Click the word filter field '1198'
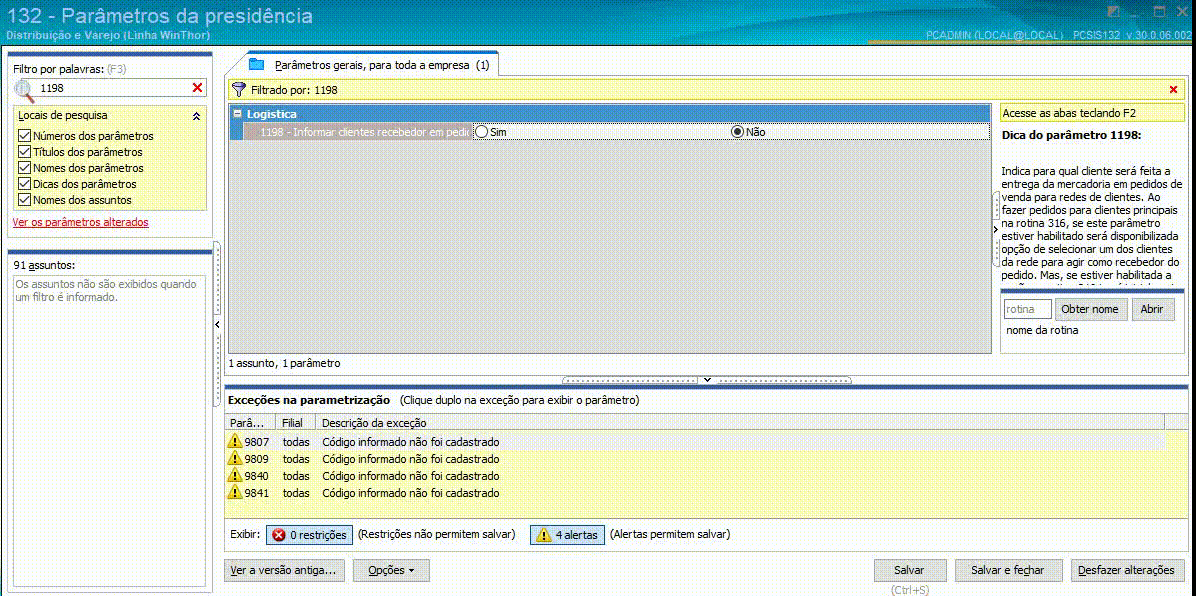The image size is (1196, 596). [114, 89]
